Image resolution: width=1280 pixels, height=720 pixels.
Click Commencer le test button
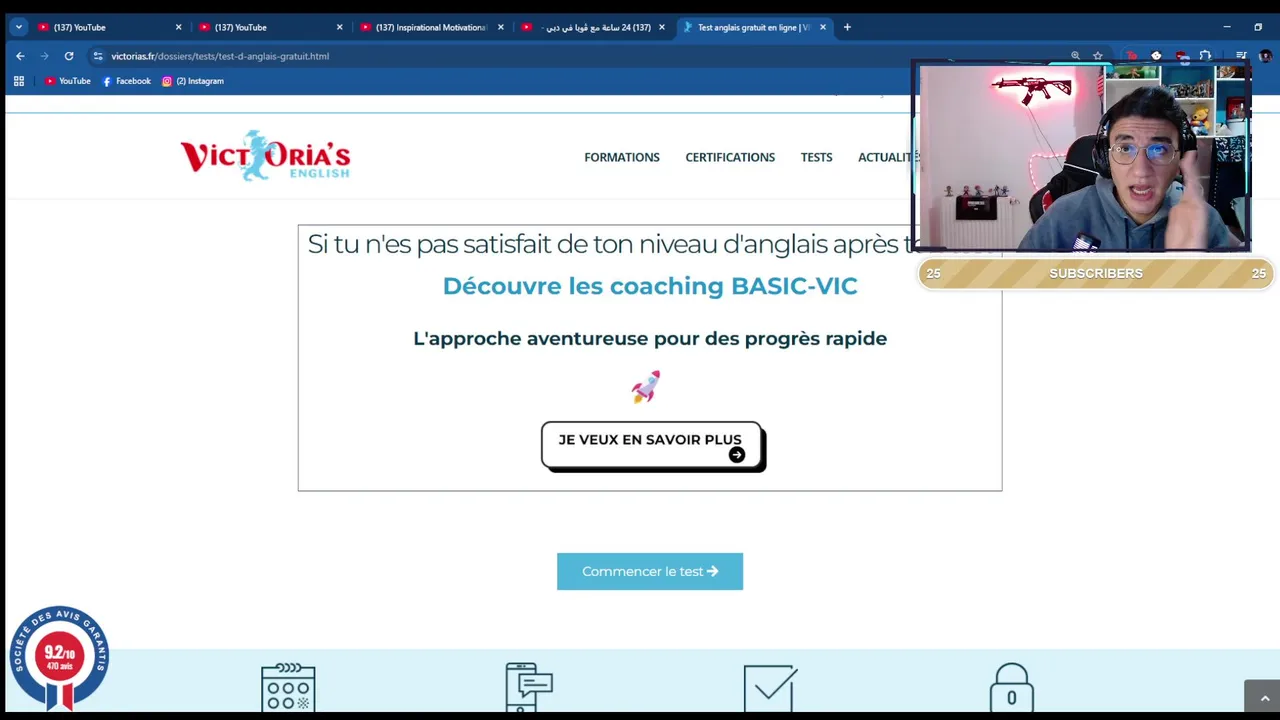pos(650,571)
